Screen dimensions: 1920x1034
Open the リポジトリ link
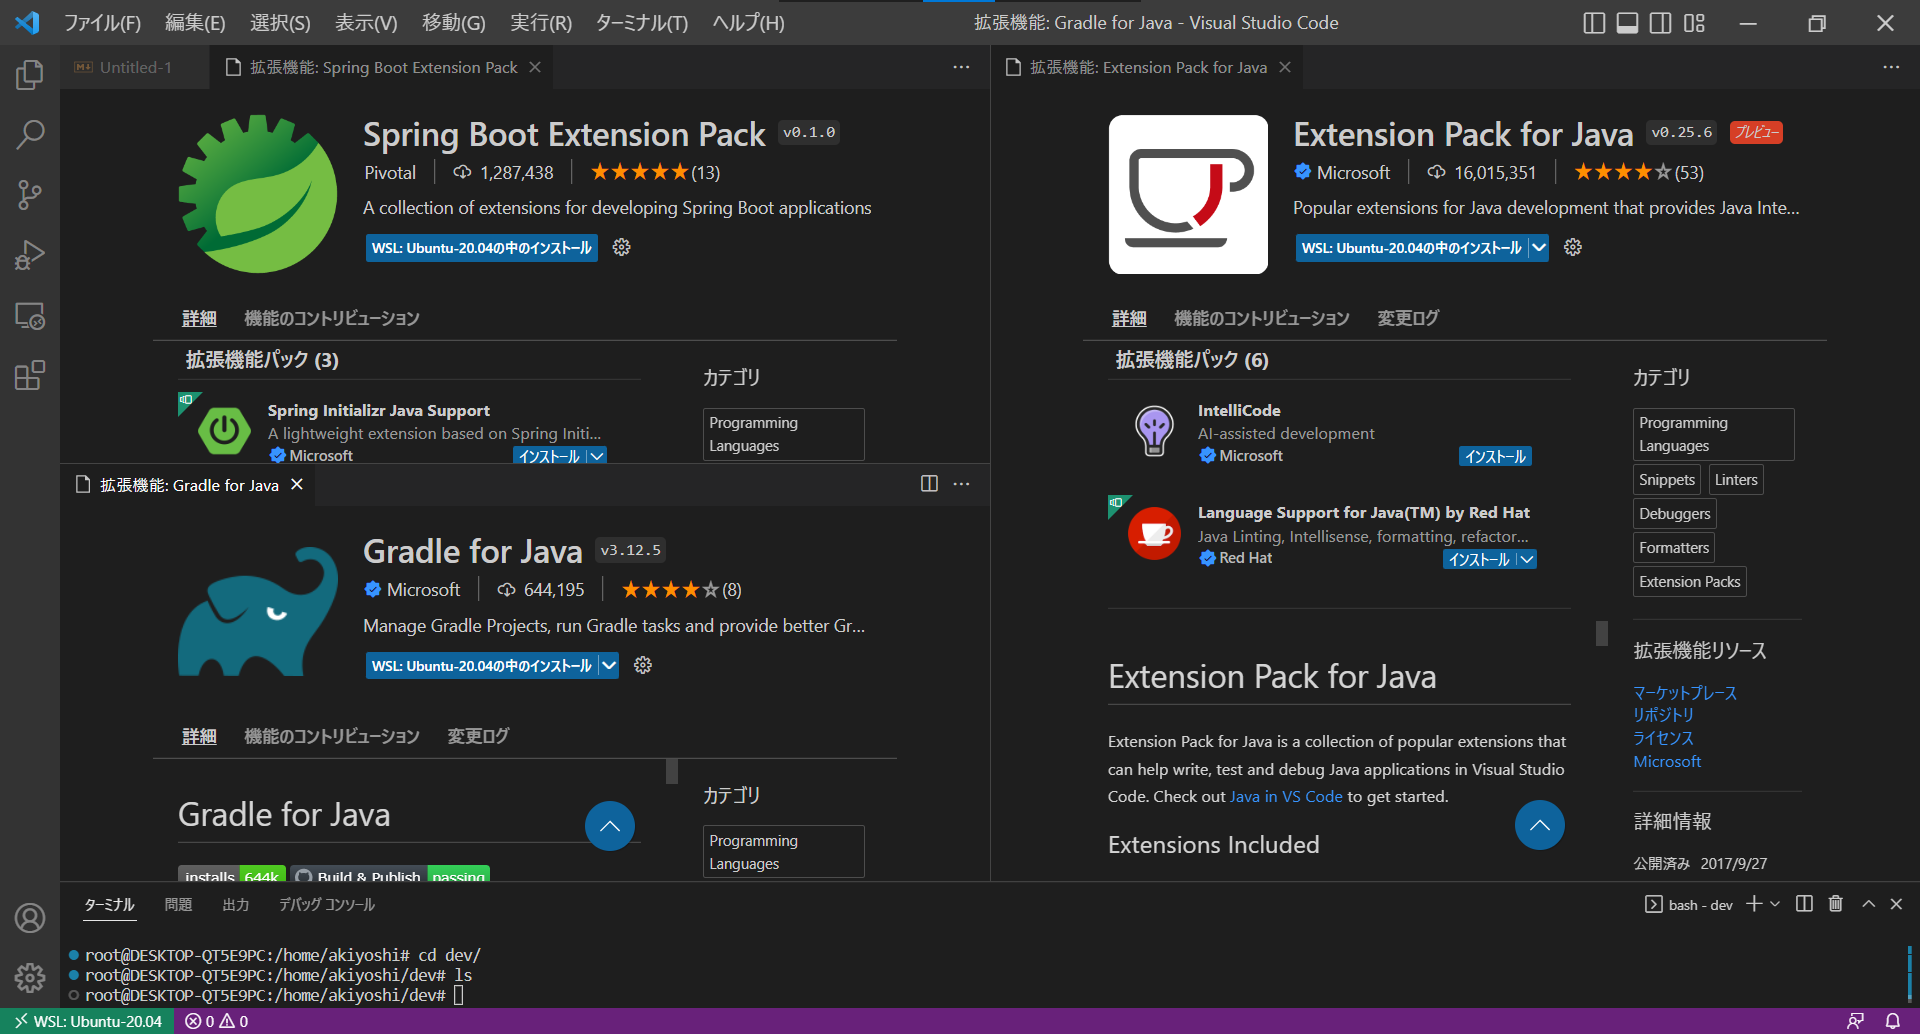pos(1663,715)
